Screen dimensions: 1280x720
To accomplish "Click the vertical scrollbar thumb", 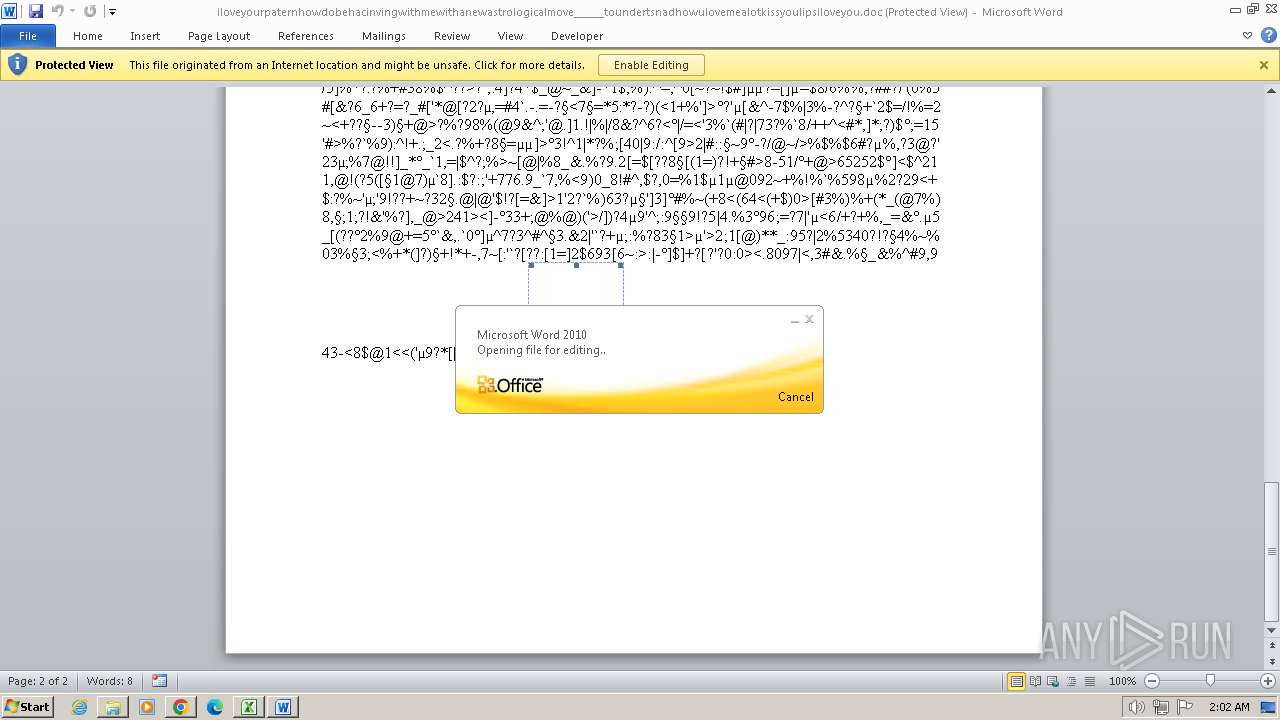I will (1271, 551).
